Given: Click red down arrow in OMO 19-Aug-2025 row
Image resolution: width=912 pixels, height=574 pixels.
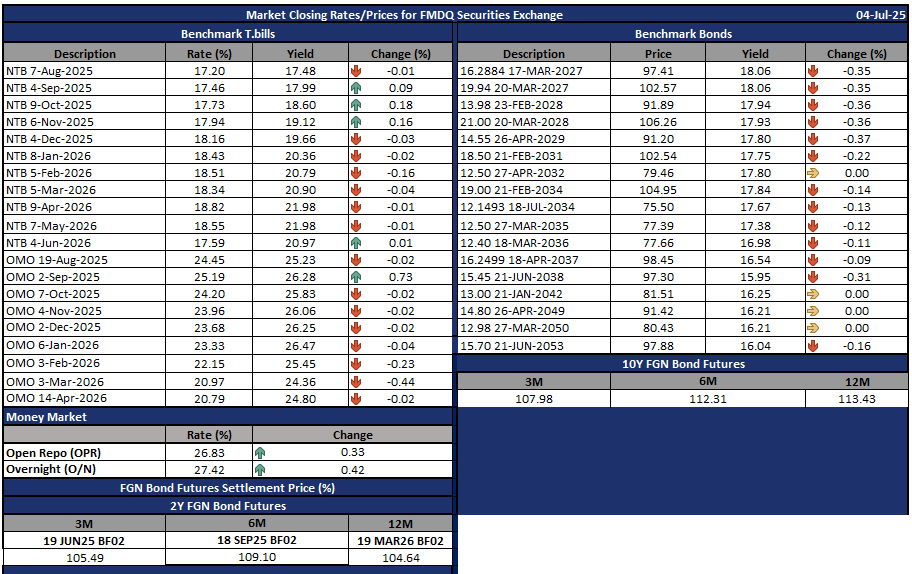Looking at the screenshot, I should 356,260.
